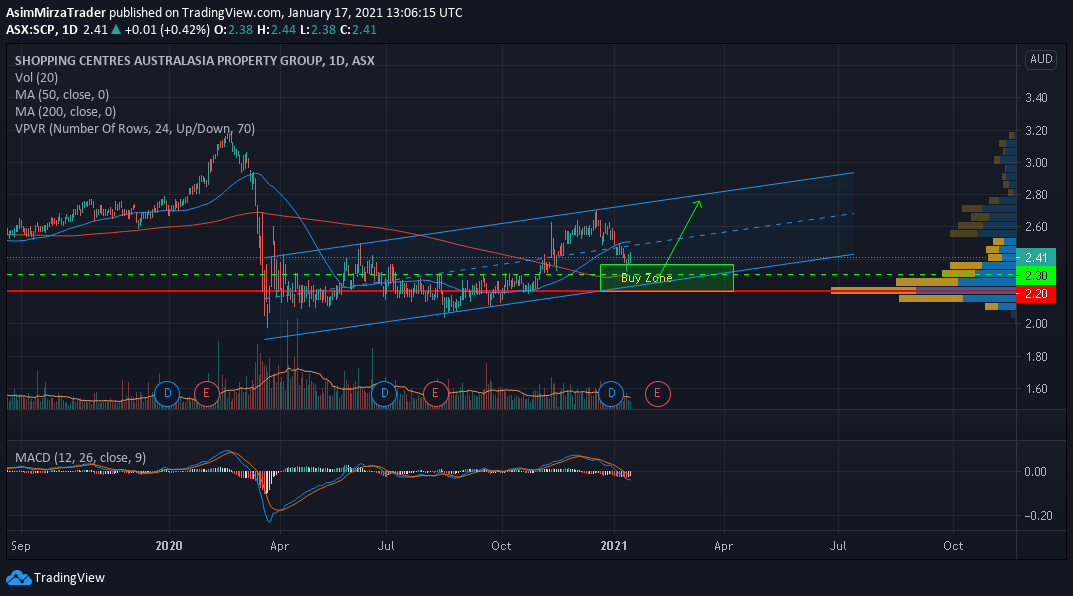Select the Vol (20) indicator label
Screen dimensions: 1073x596
[36, 77]
